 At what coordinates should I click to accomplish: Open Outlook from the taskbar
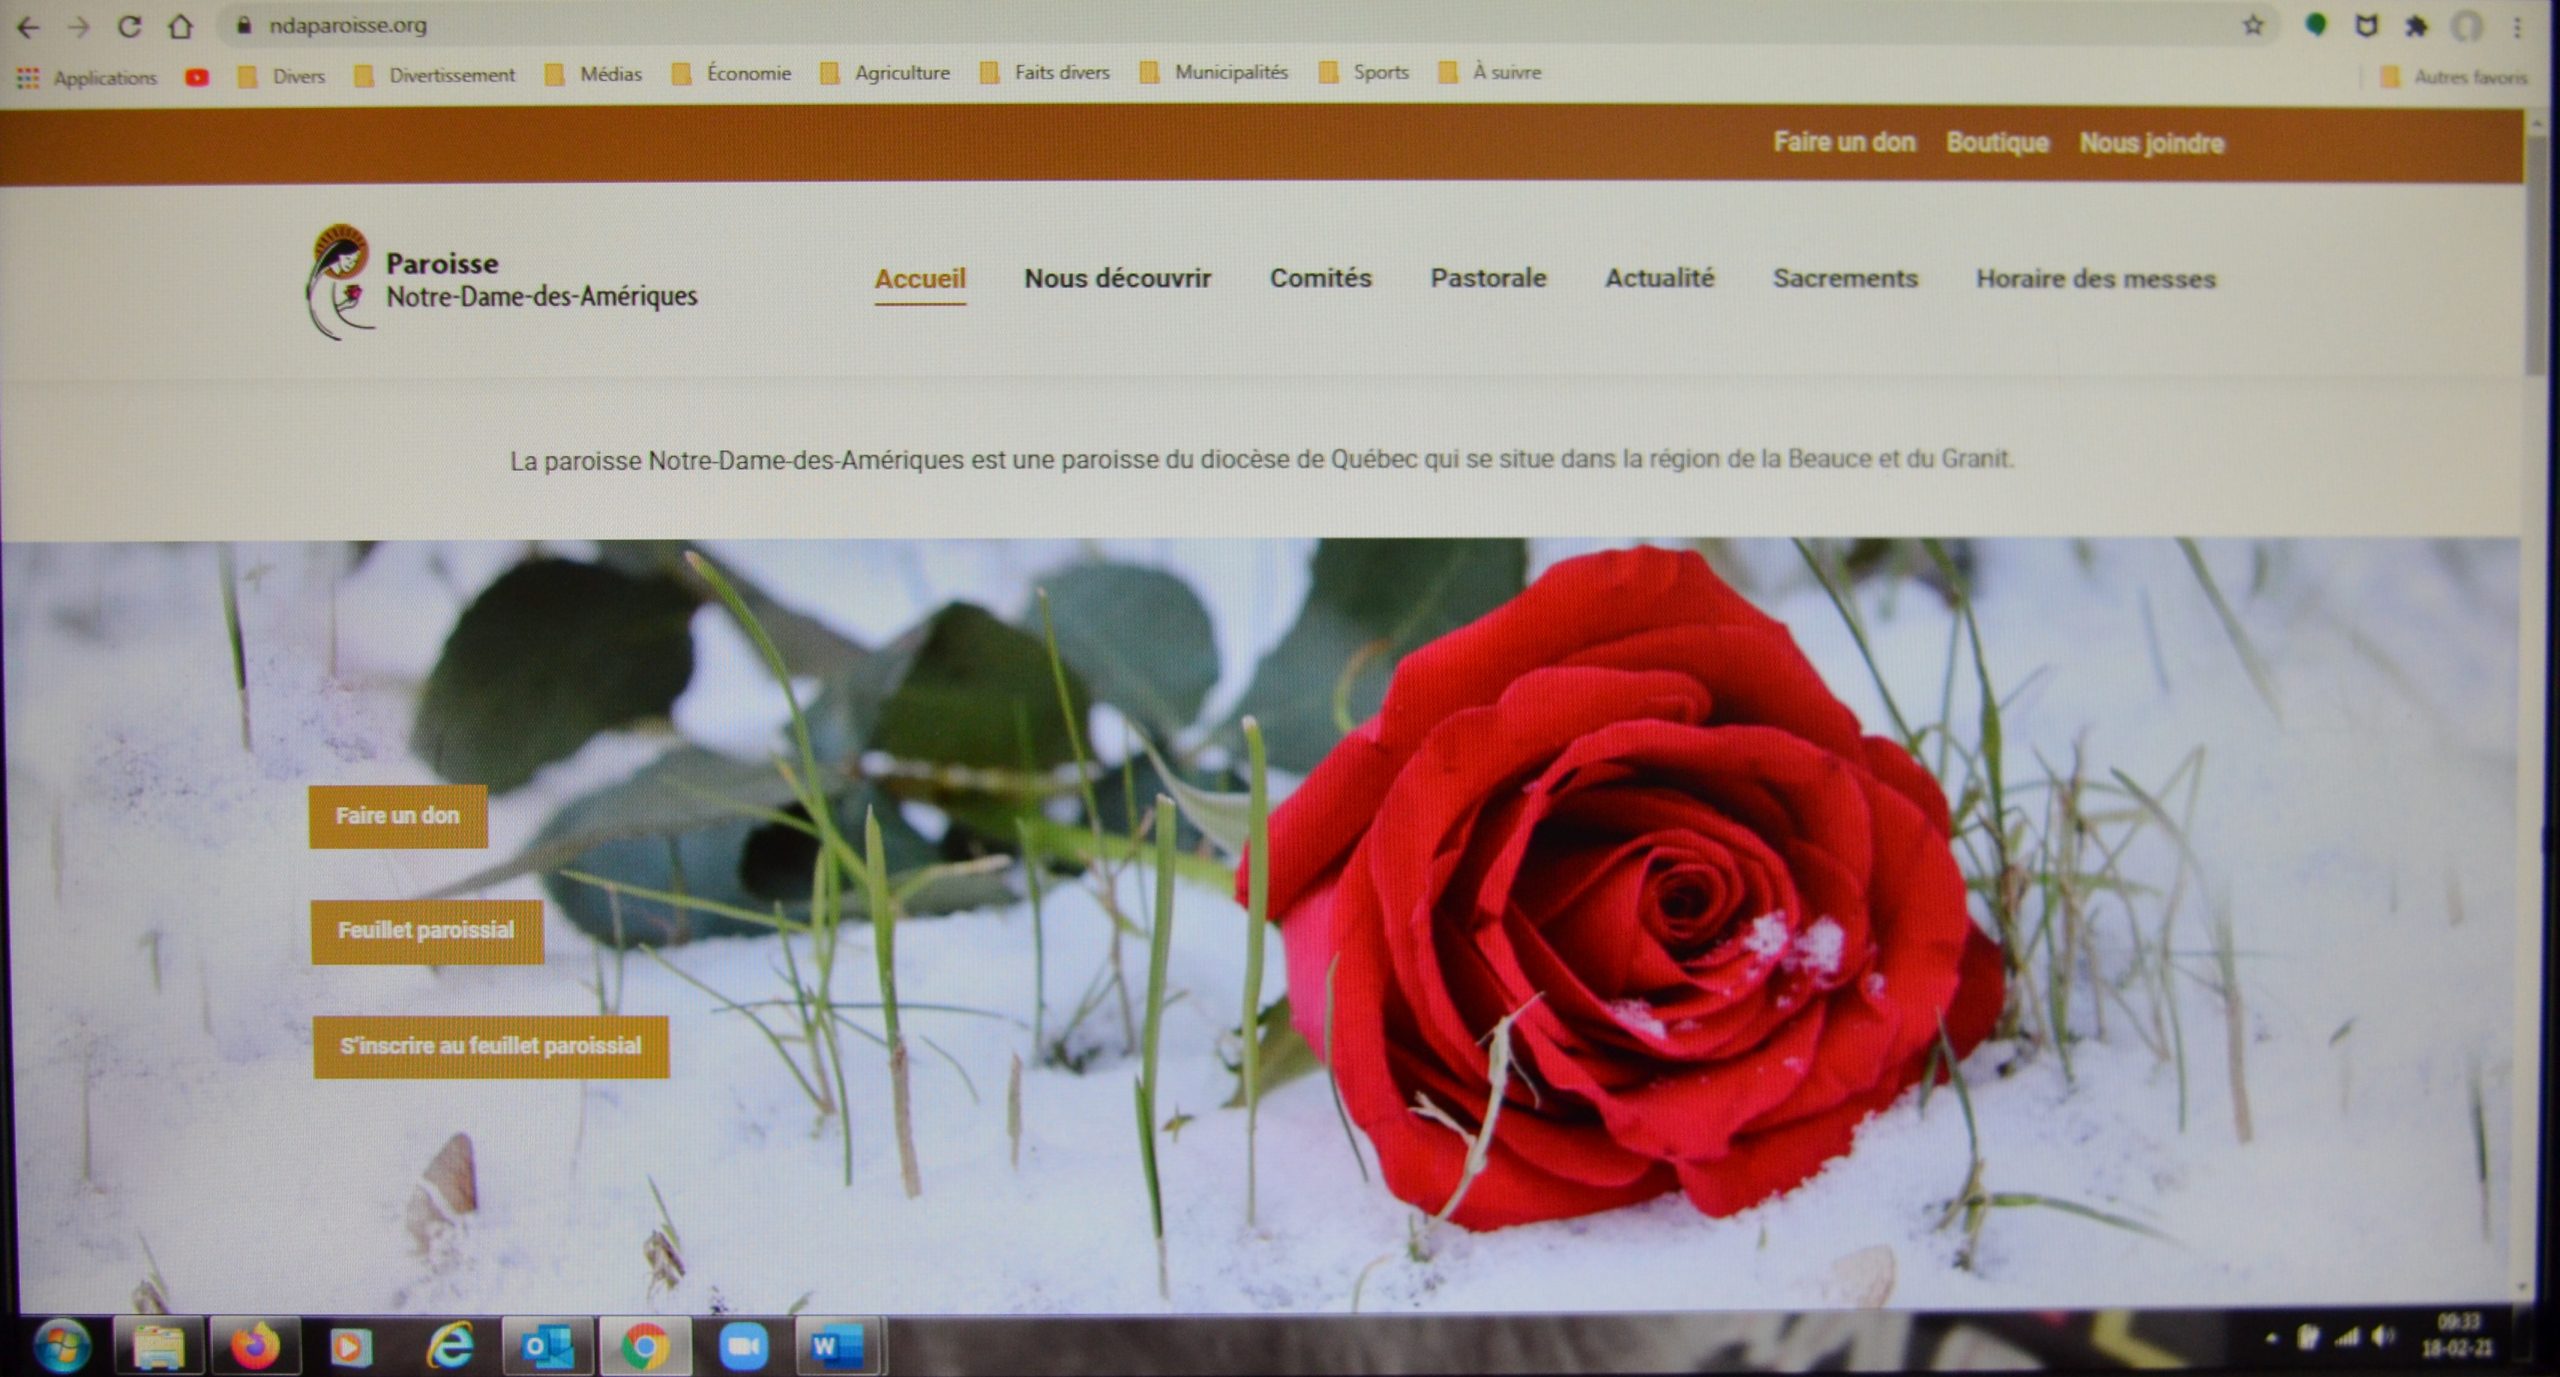pyautogui.click(x=547, y=1347)
